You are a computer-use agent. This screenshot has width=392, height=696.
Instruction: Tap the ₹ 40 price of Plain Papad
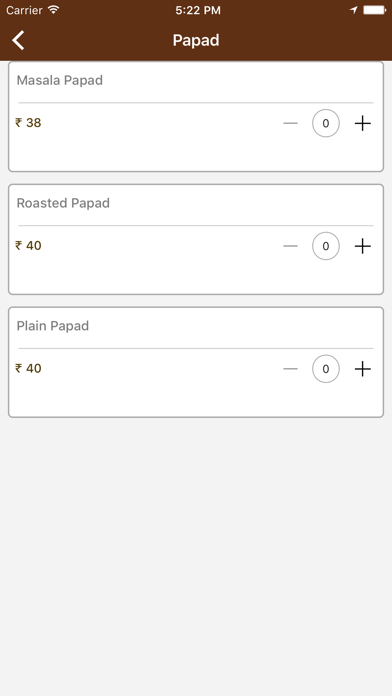(28, 368)
